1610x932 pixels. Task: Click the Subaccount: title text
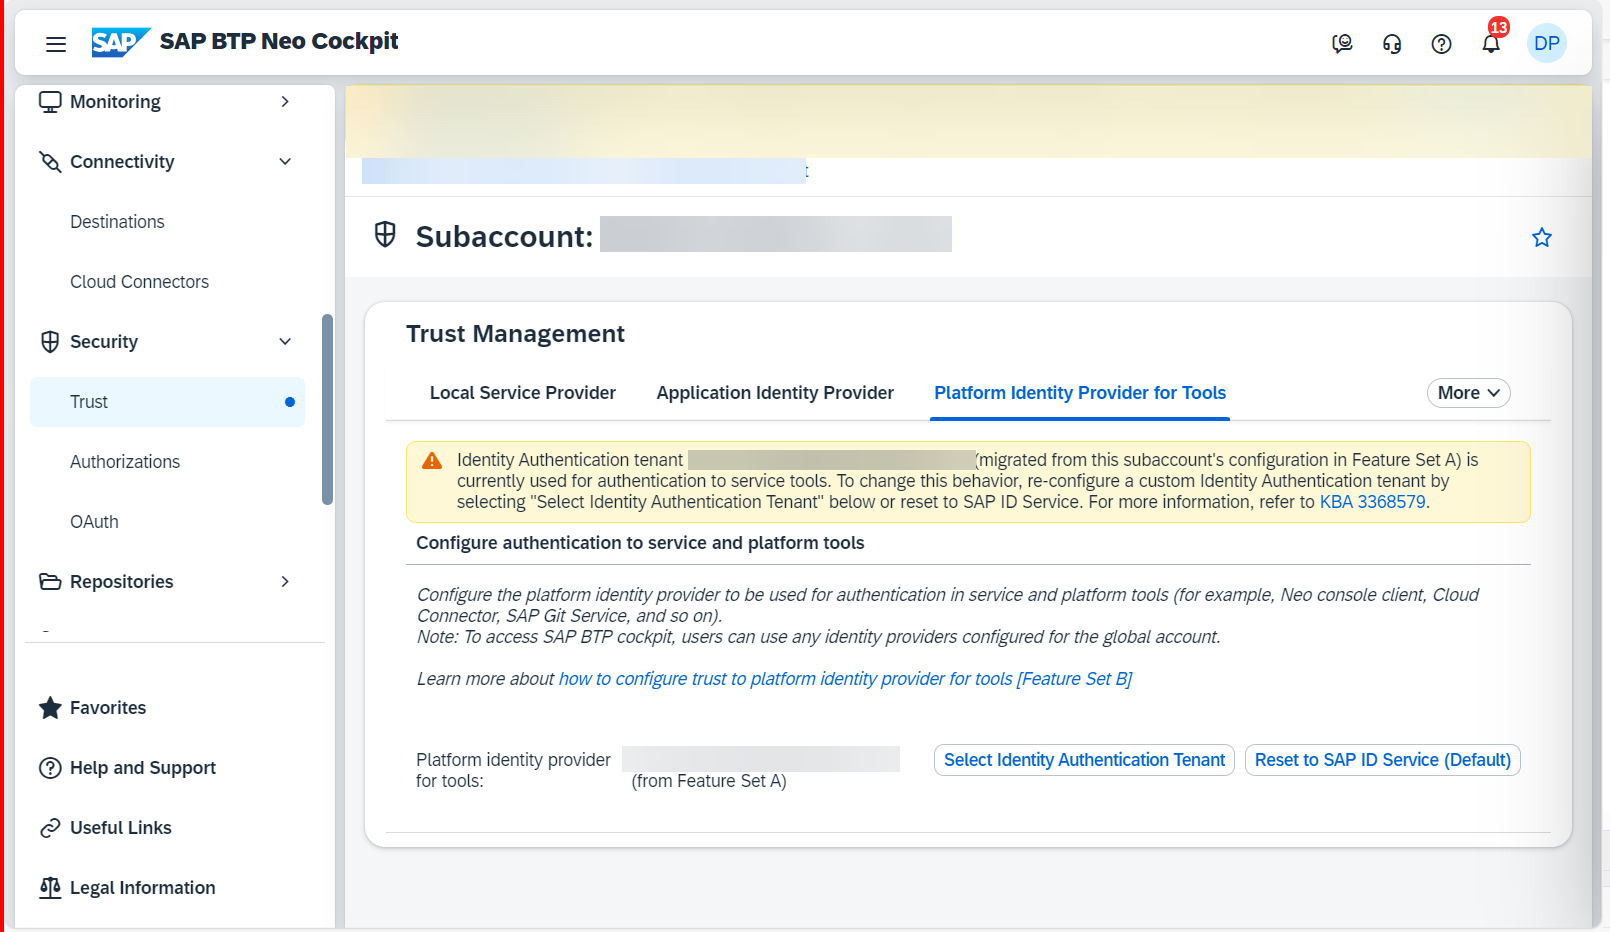coord(504,237)
